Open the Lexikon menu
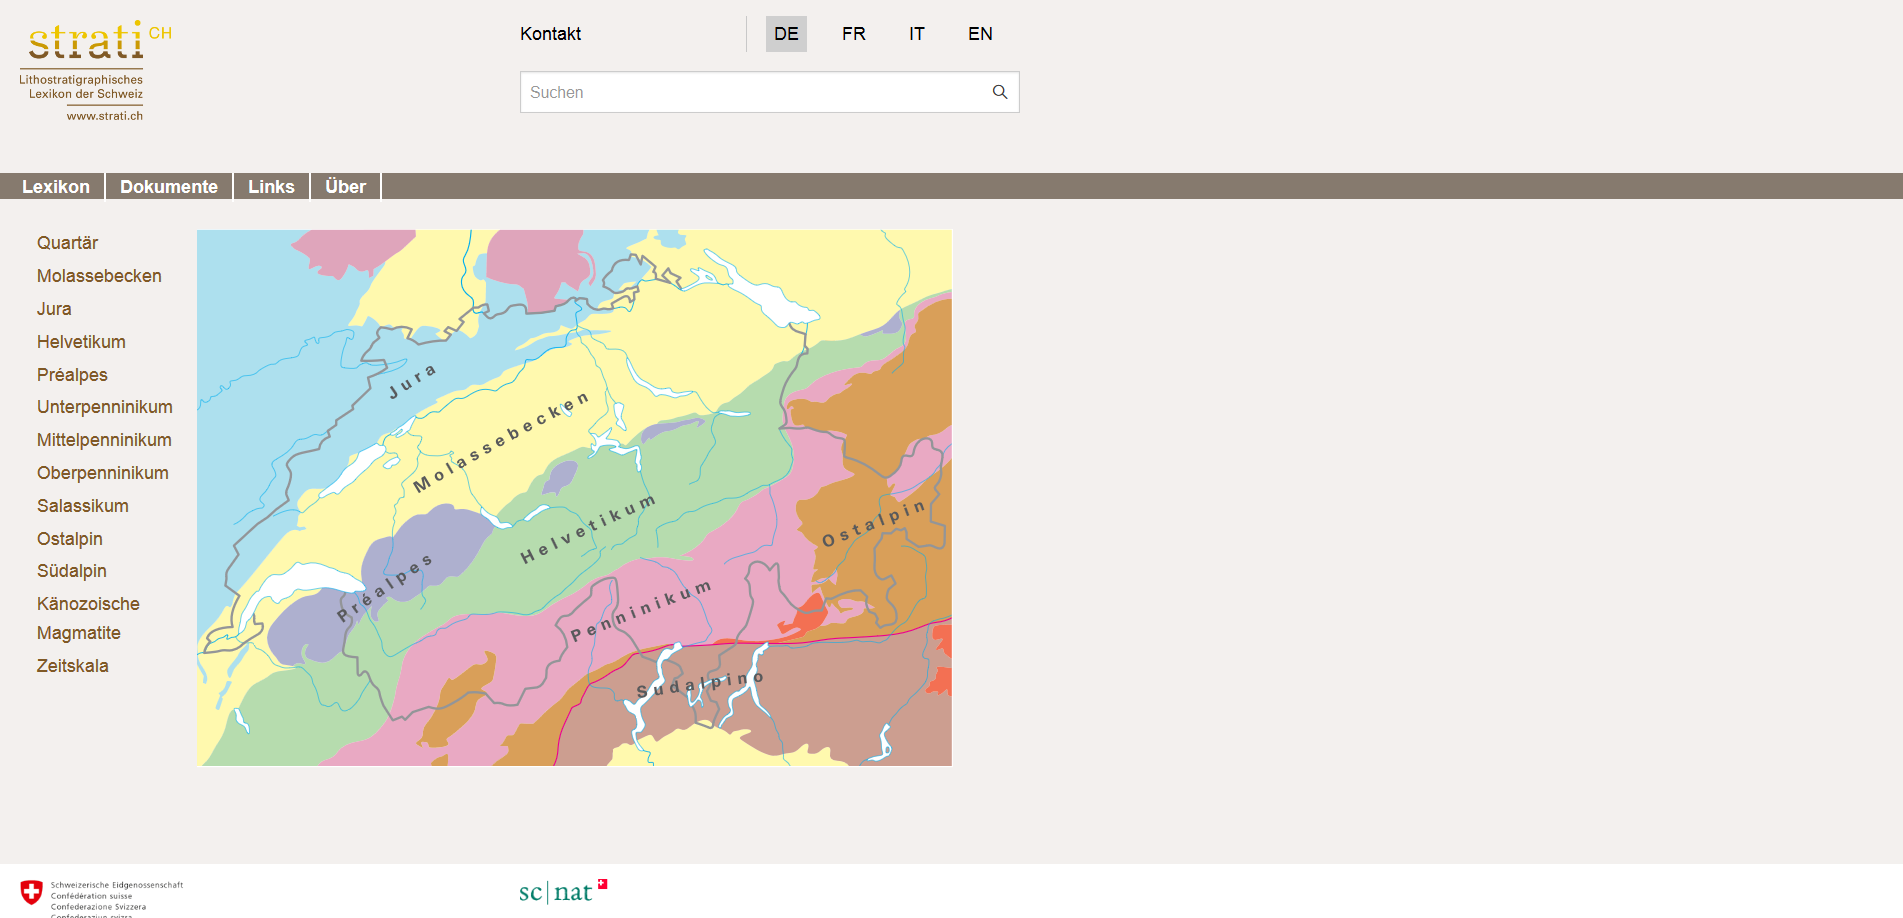The image size is (1903, 918). pos(56,187)
